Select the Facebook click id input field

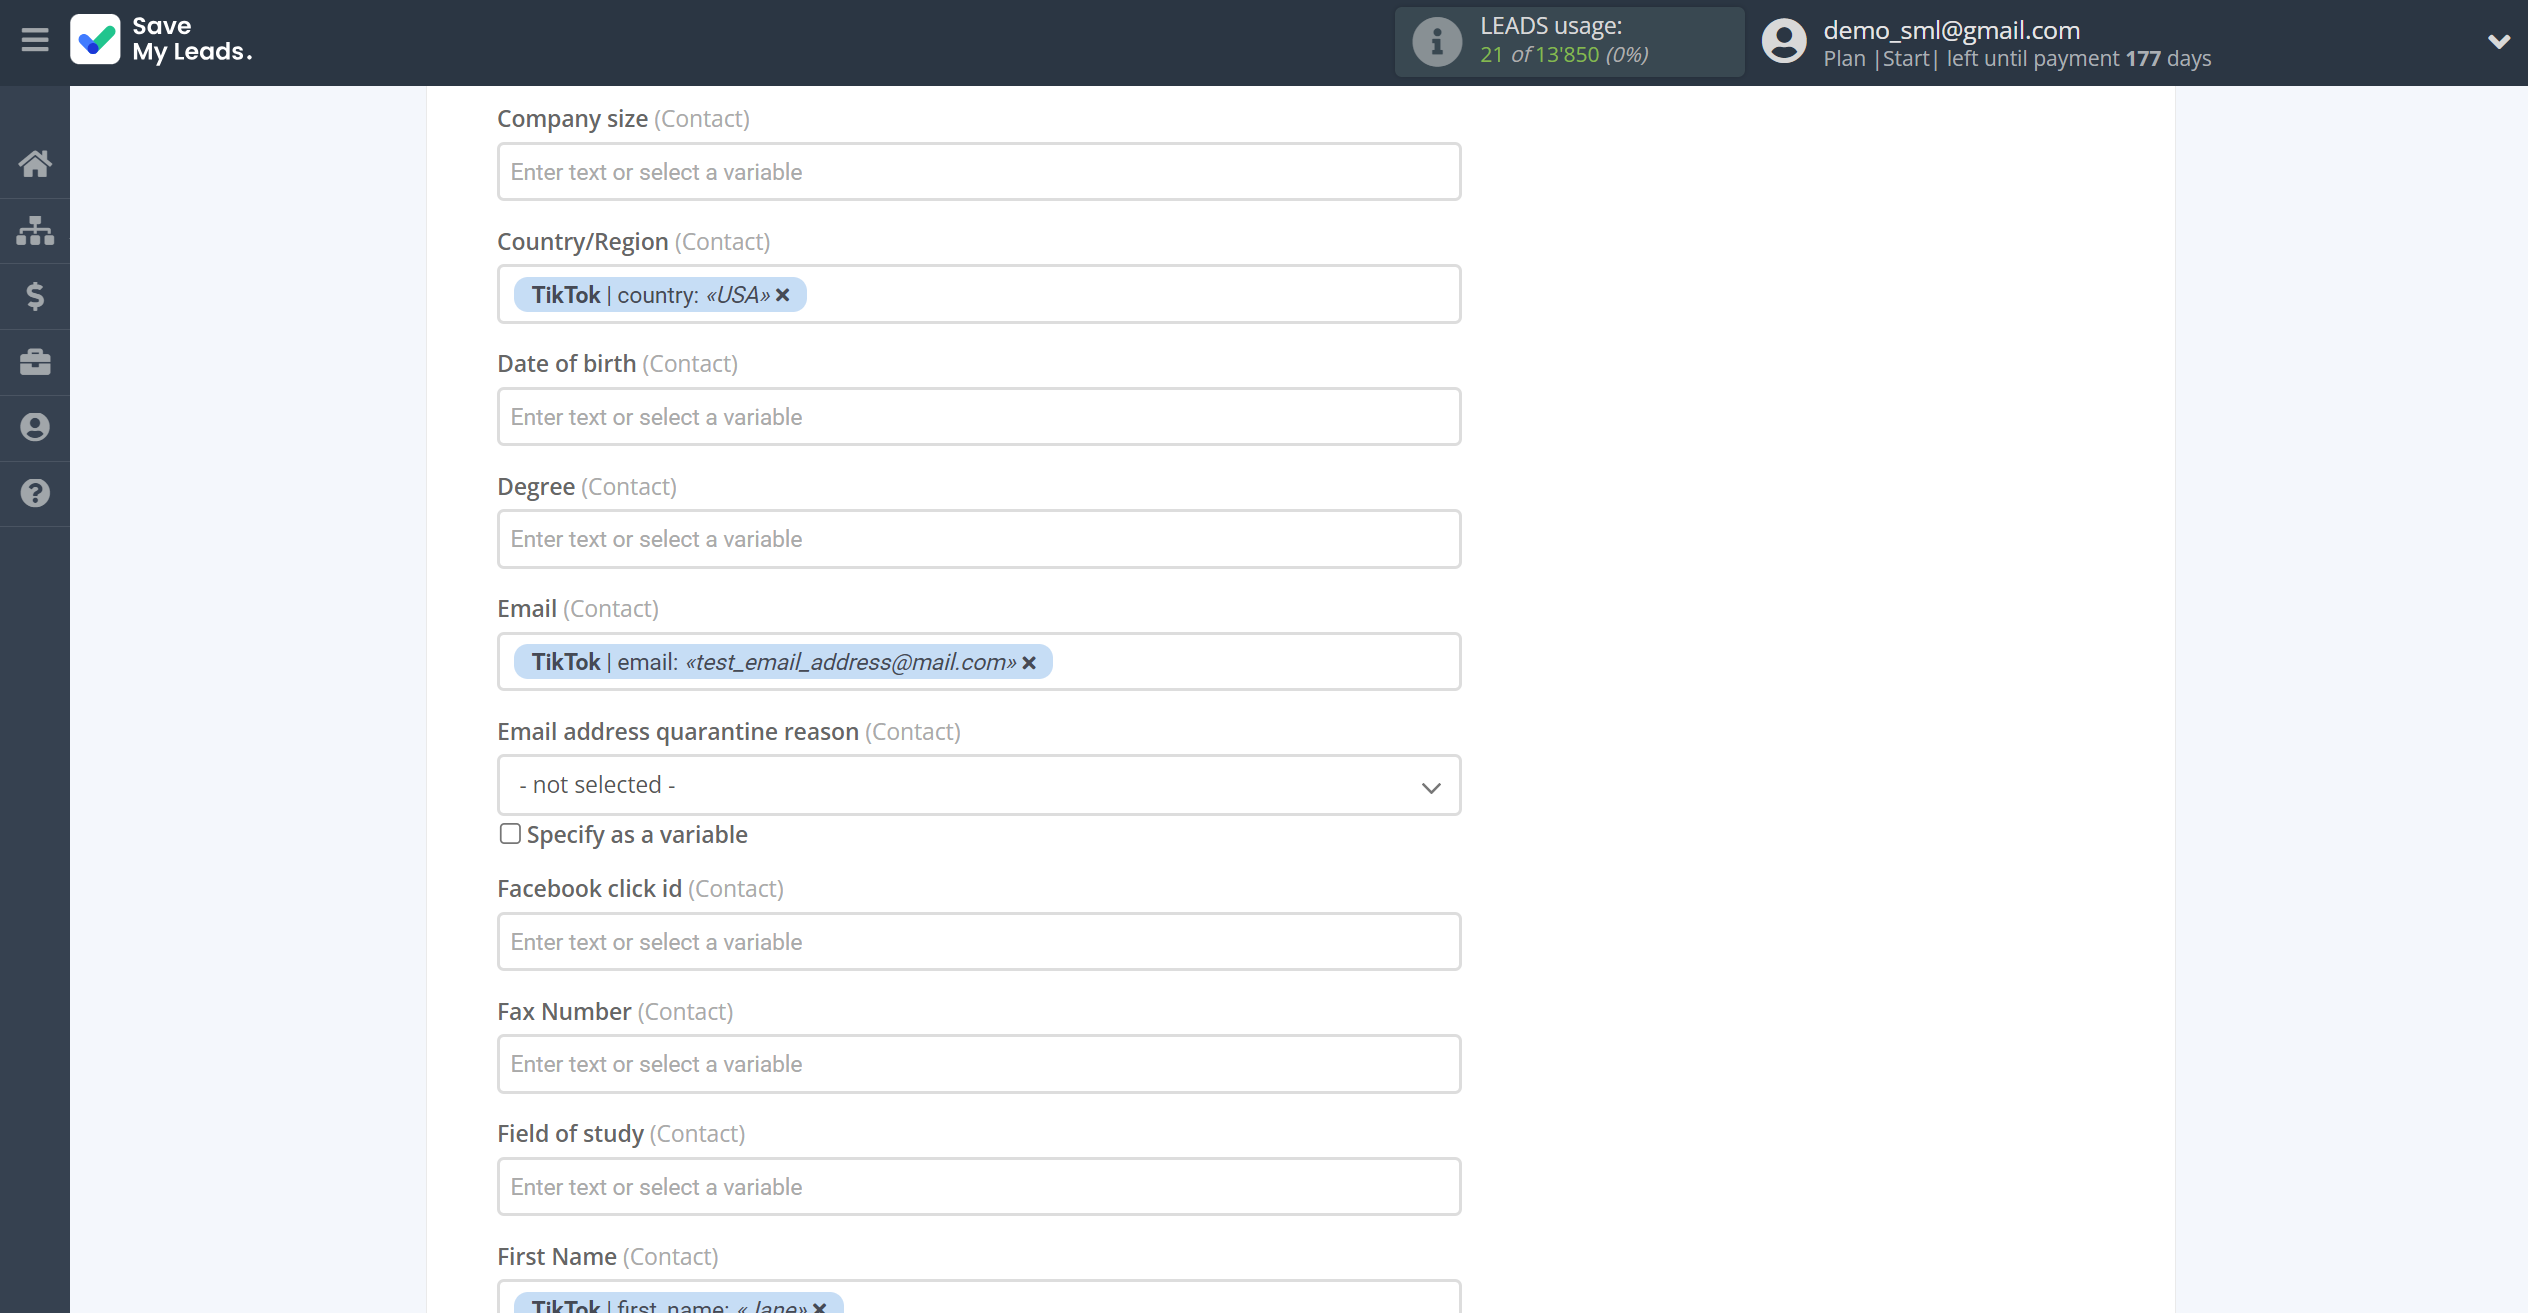(978, 940)
